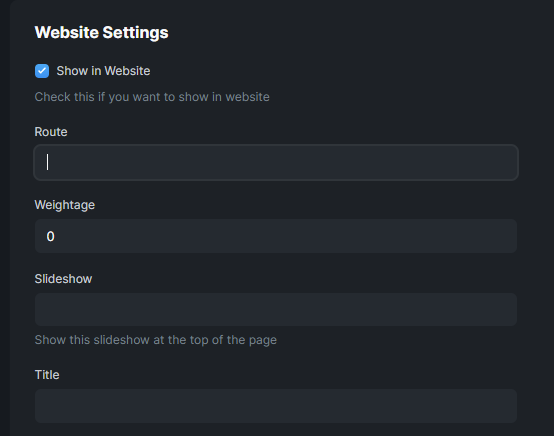Click the blue checkmark icon
Image resolution: width=554 pixels, height=436 pixels.
click(42, 71)
